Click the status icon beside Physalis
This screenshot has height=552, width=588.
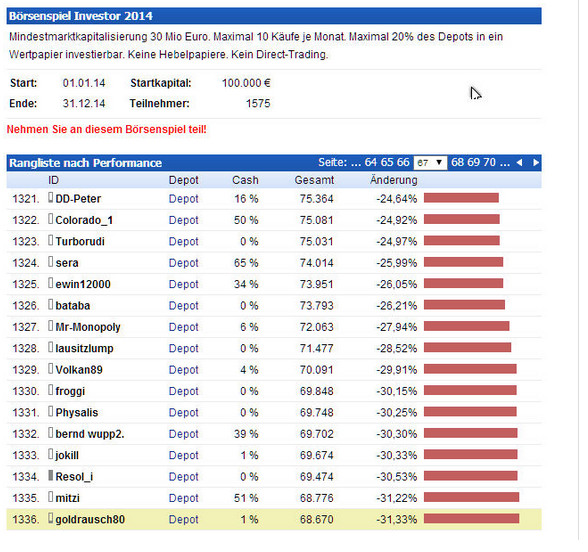coord(51,411)
